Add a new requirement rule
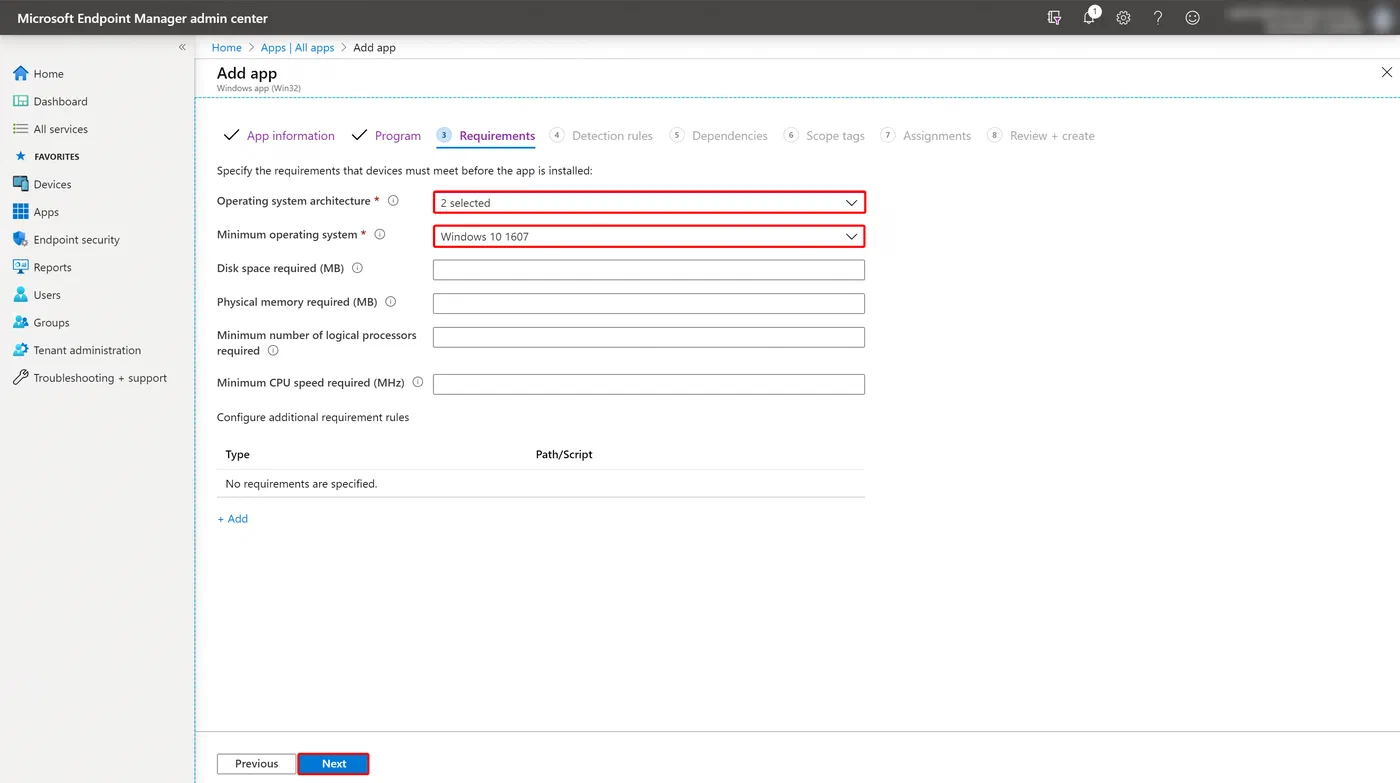Image resolution: width=1400 pixels, height=783 pixels. click(233, 519)
